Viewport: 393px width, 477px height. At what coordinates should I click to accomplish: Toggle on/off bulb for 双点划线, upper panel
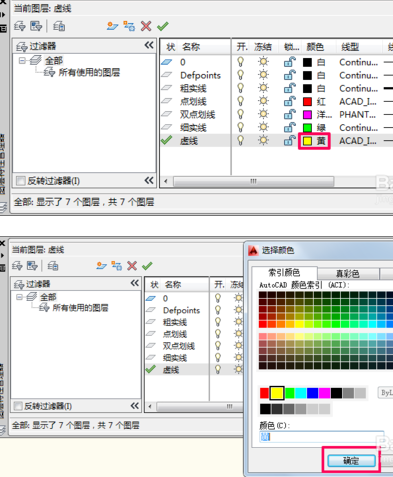tap(240, 114)
